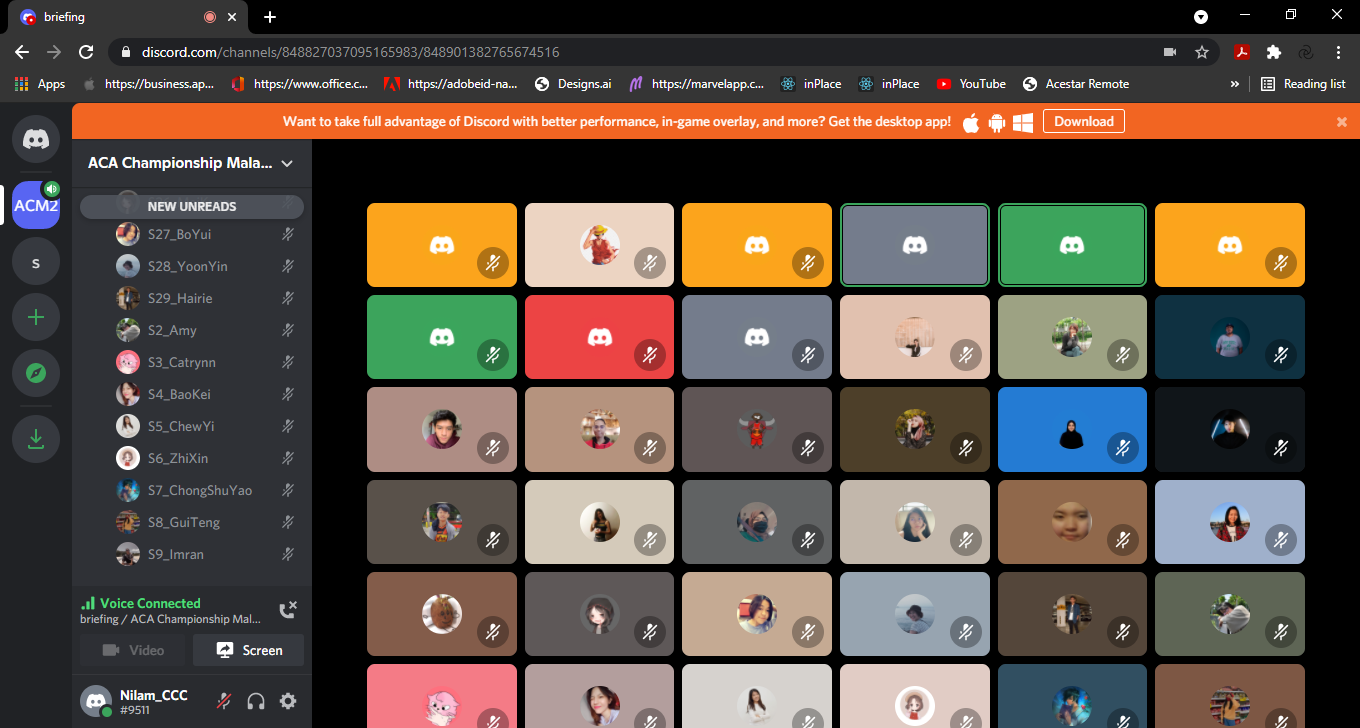Open the Explore Public Servers compass icon
This screenshot has width=1360, height=728.
coord(36,373)
